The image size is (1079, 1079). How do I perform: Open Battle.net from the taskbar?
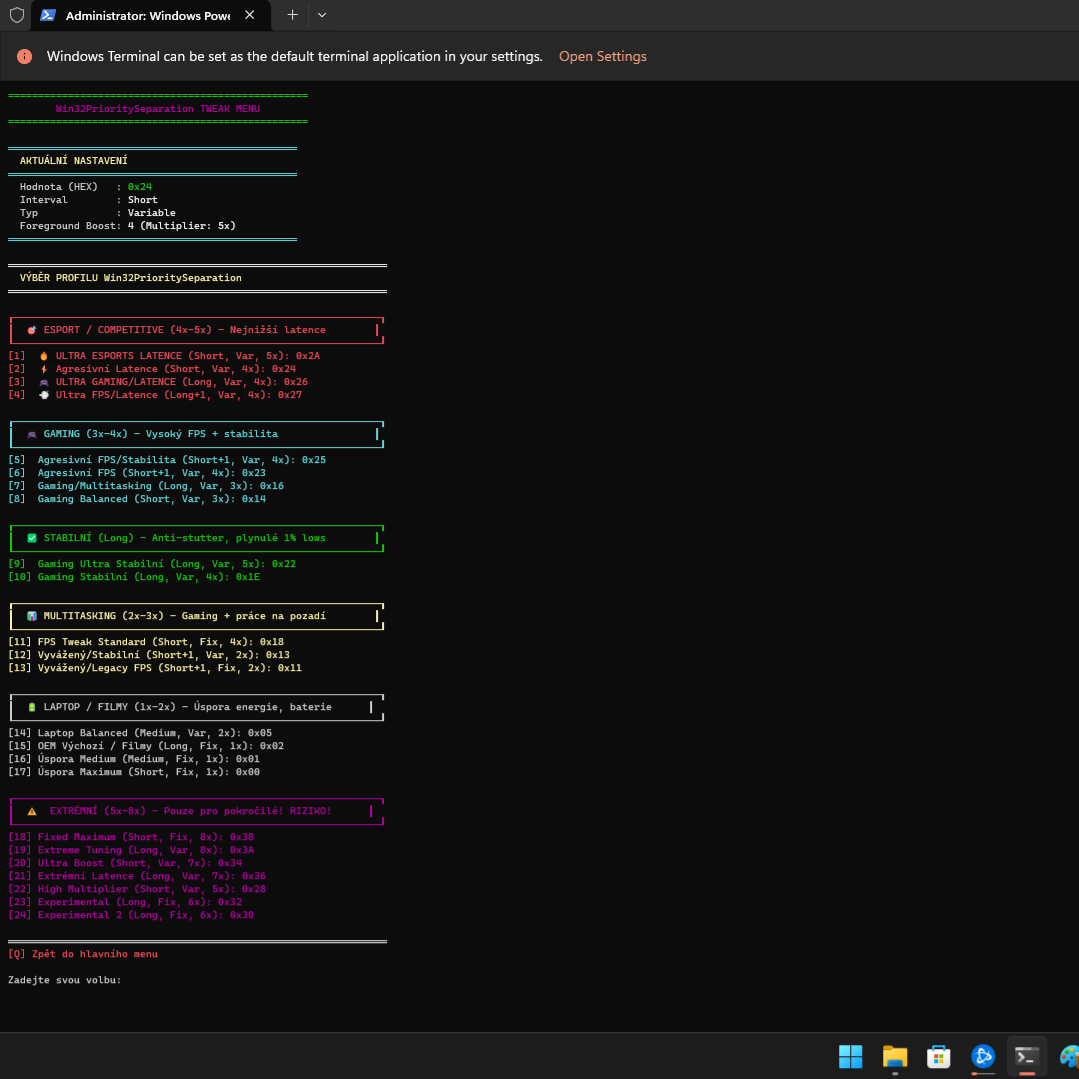click(983, 1056)
